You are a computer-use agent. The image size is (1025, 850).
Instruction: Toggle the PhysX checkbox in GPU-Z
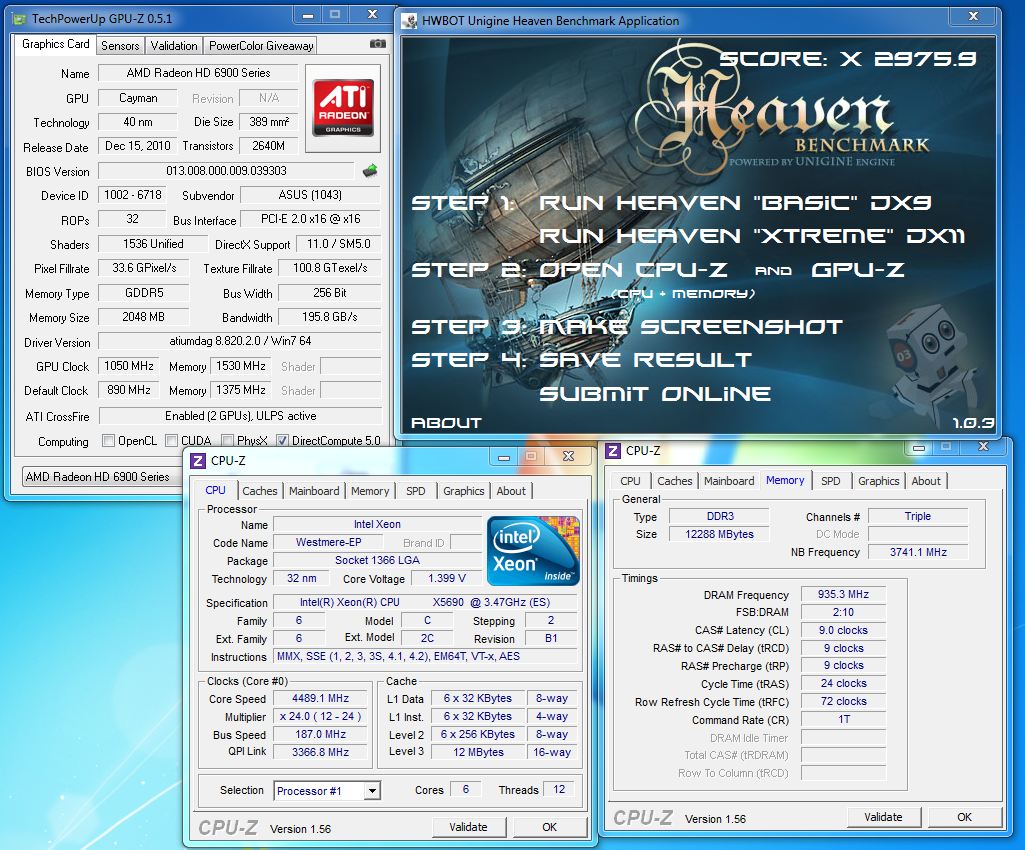(x=227, y=441)
